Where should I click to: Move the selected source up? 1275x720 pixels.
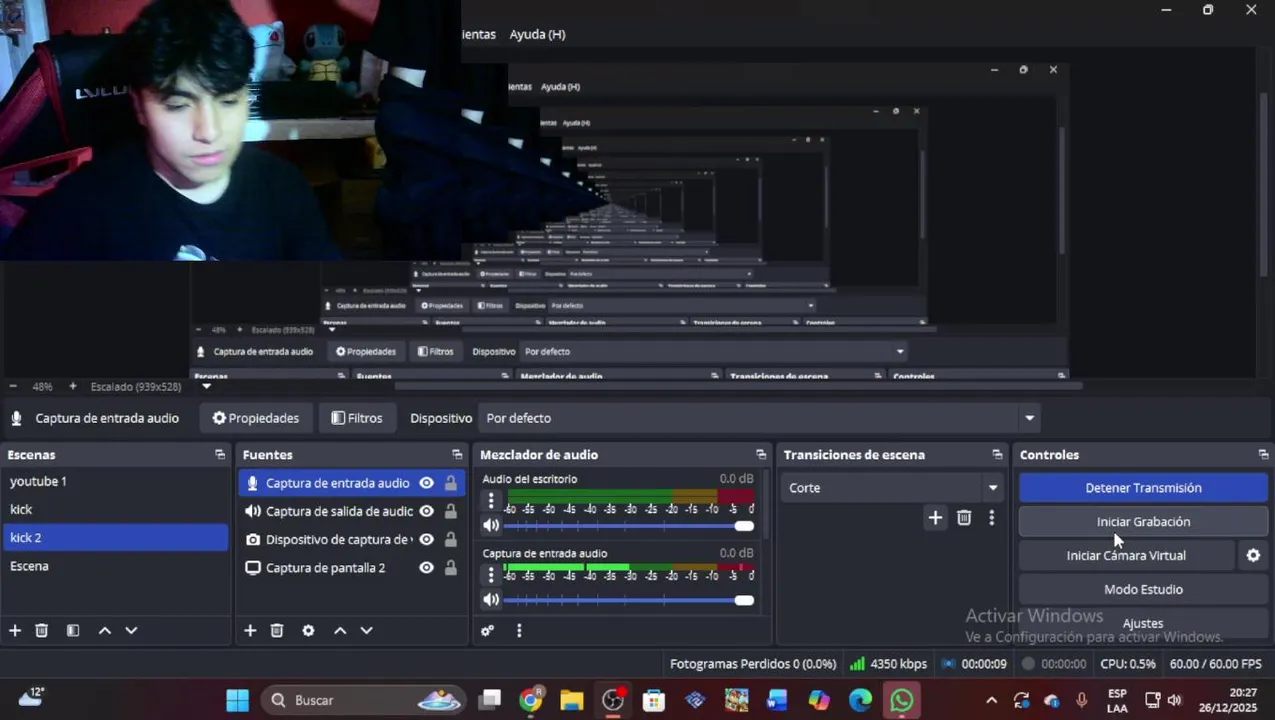point(340,631)
